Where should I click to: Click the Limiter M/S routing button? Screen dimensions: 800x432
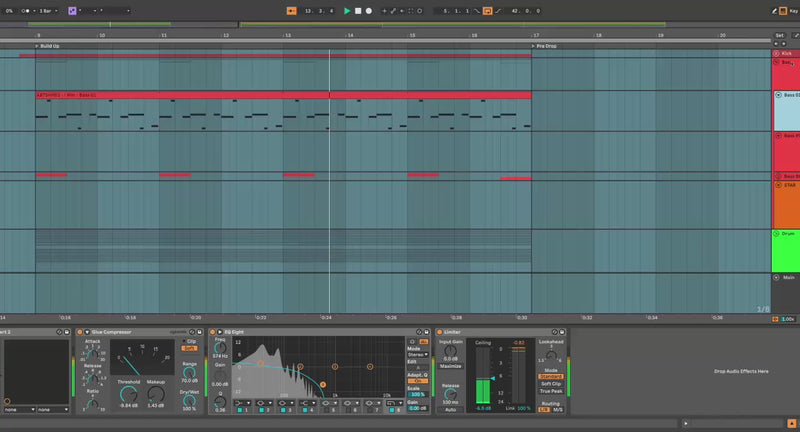pyautogui.click(x=557, y=409)
